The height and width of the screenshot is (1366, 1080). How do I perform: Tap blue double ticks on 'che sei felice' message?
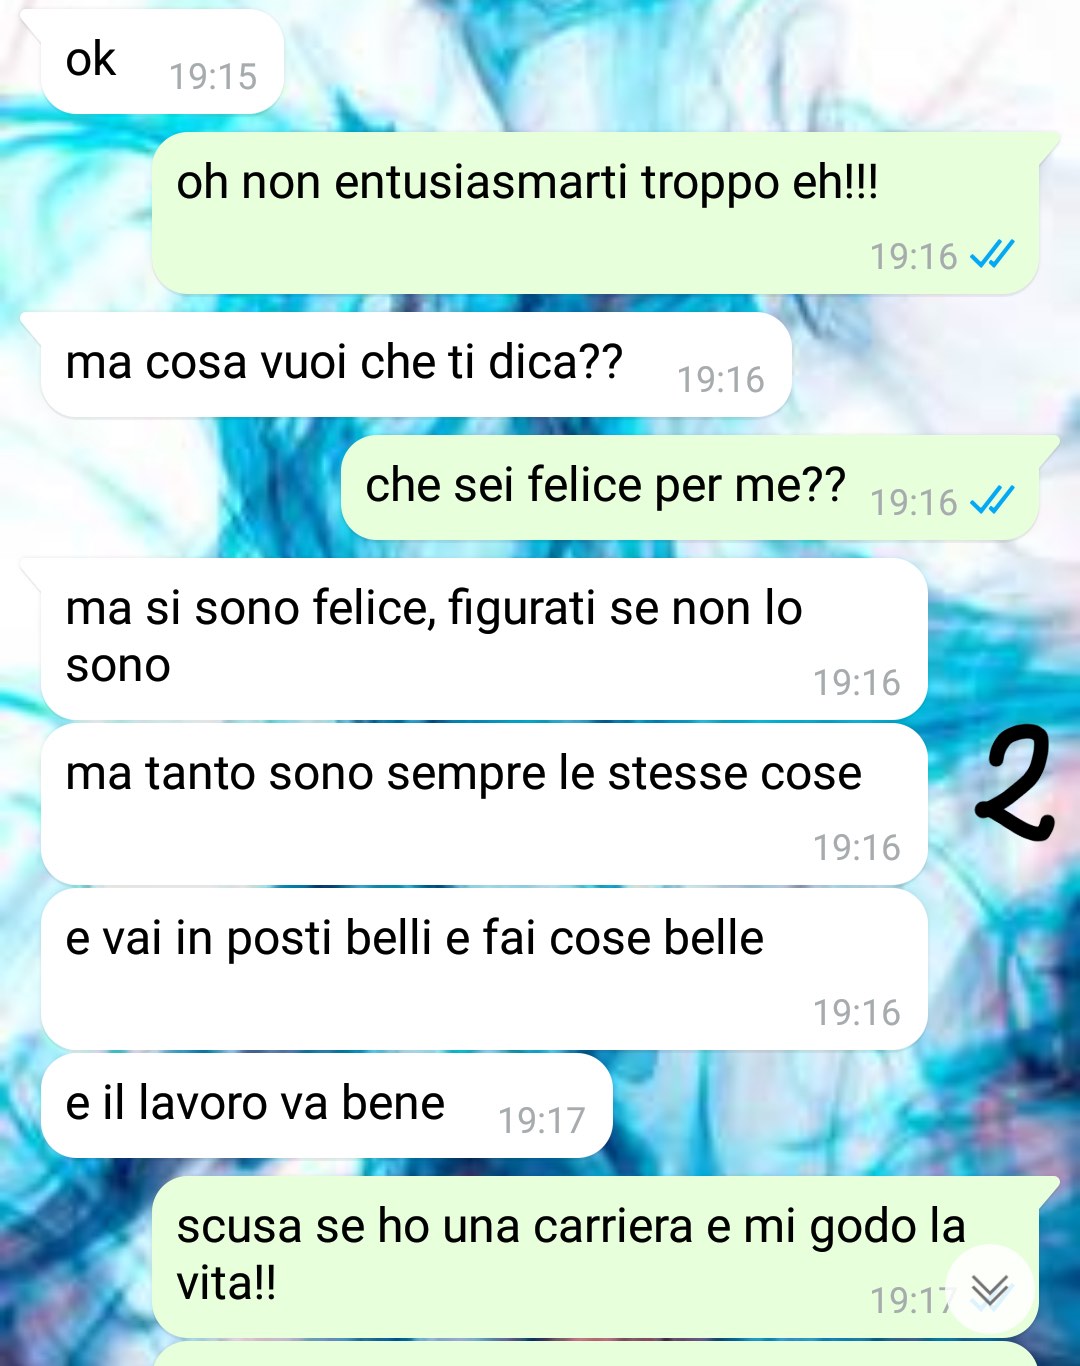tap(992, 499)
